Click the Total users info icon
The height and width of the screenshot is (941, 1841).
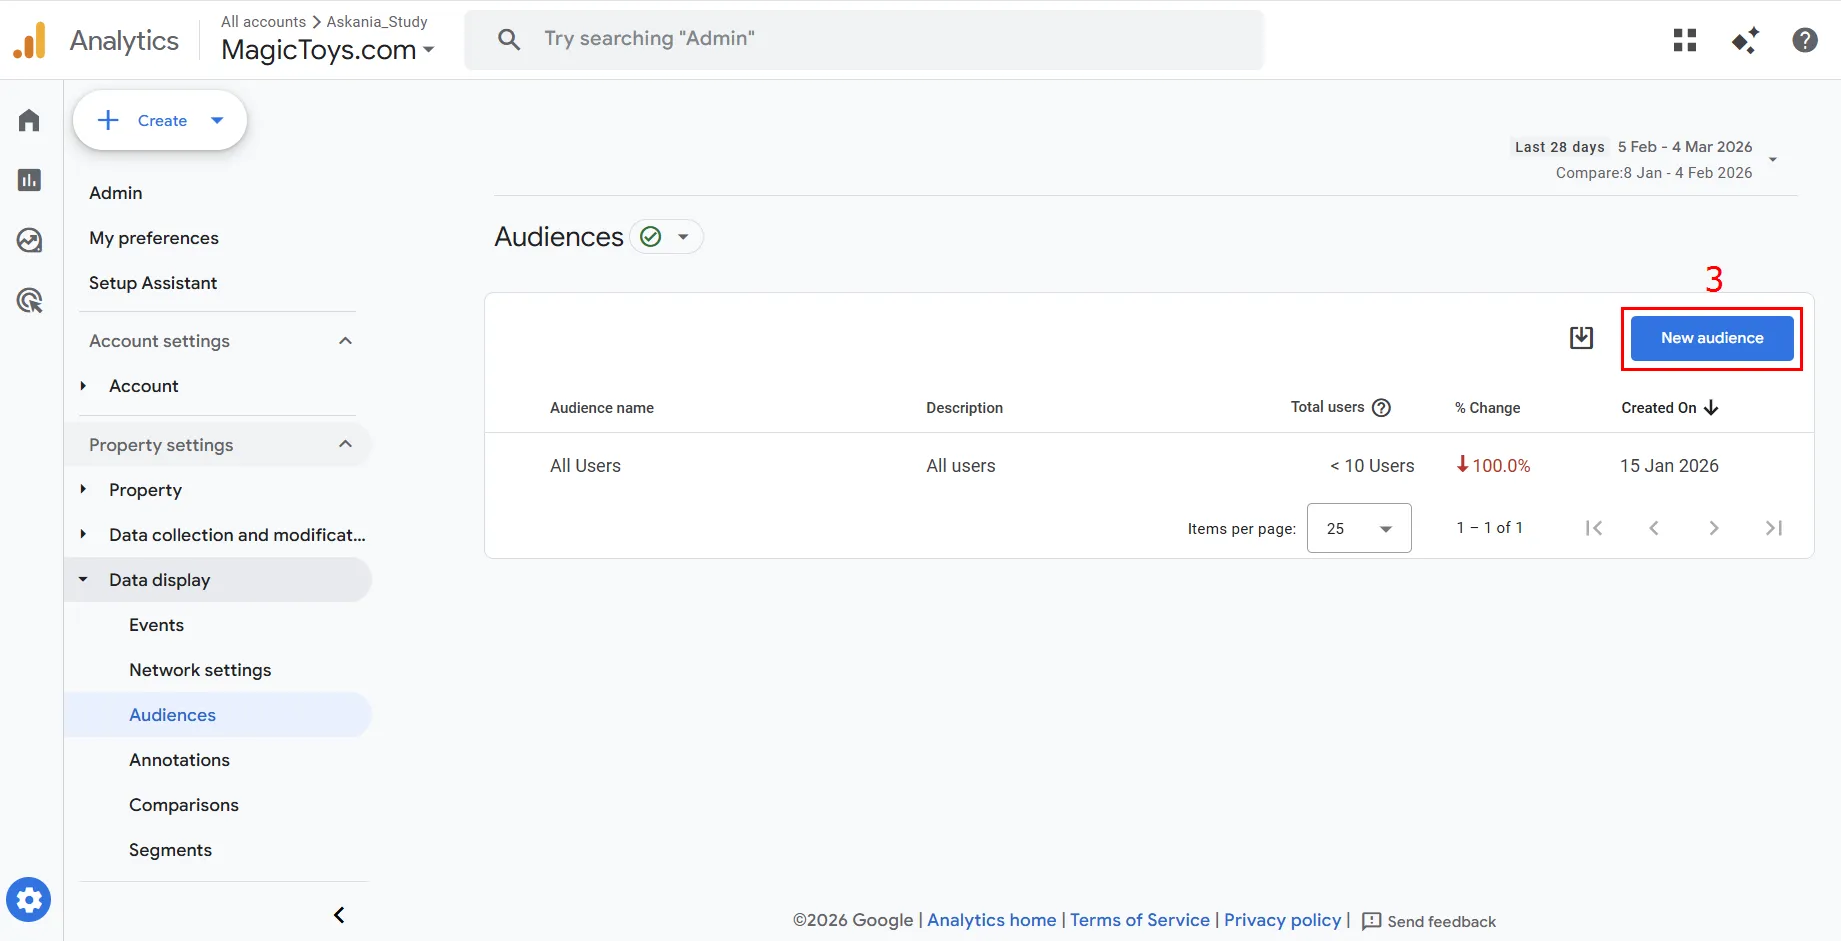(x=1381, y=408)
